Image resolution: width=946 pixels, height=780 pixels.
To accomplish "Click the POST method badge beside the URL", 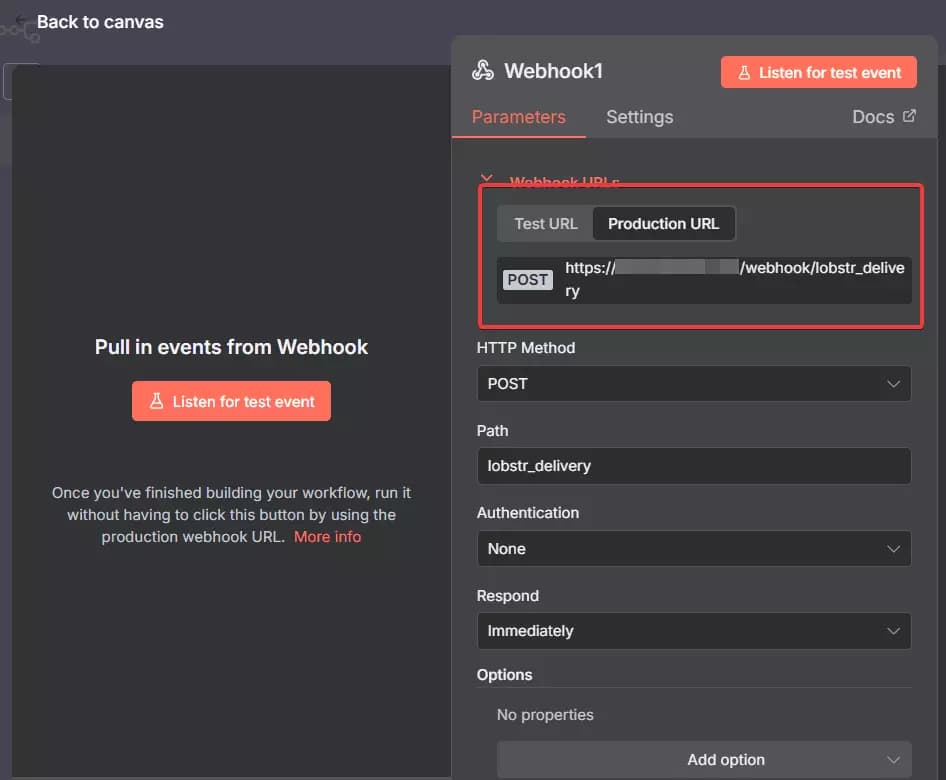I will 527,280.
